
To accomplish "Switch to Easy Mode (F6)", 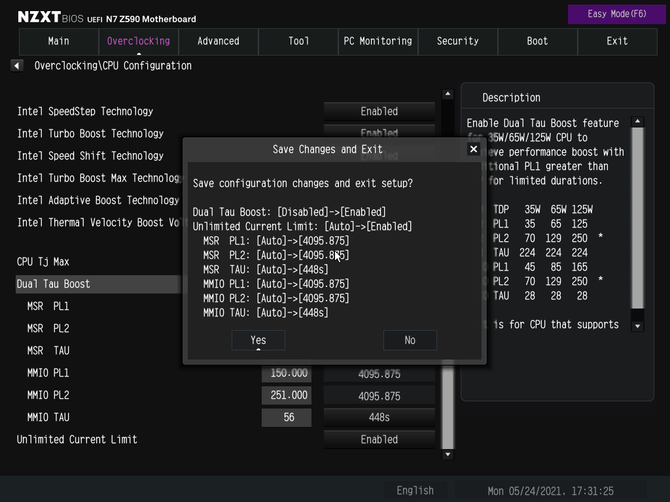I will click(617, 14).
